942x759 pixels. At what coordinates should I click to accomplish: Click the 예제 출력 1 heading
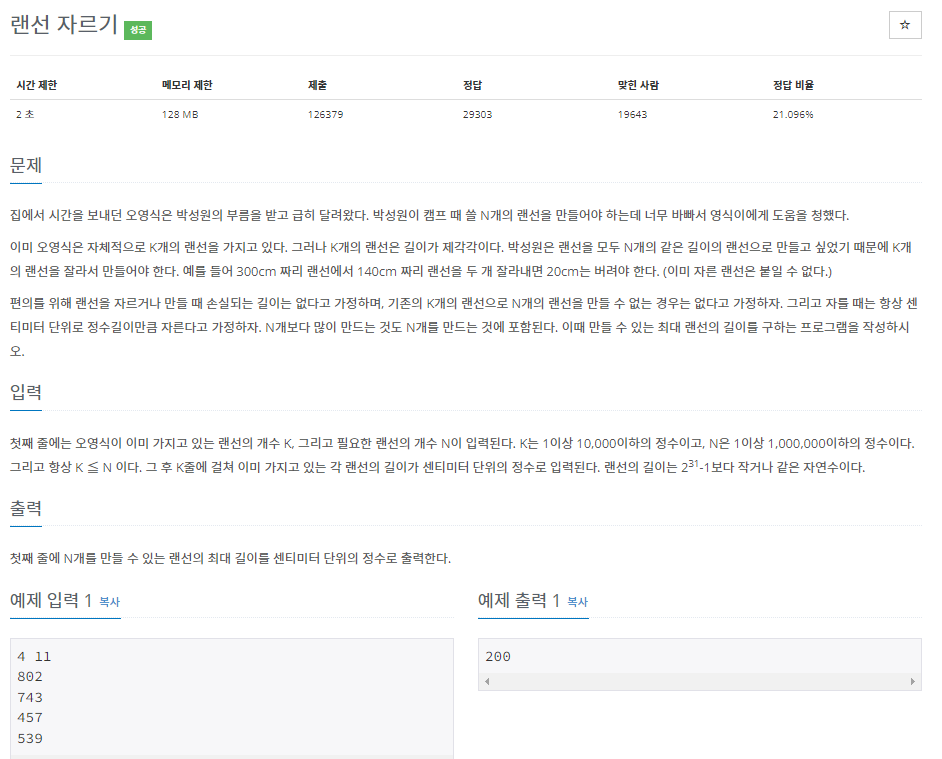(x=518, y=600)
